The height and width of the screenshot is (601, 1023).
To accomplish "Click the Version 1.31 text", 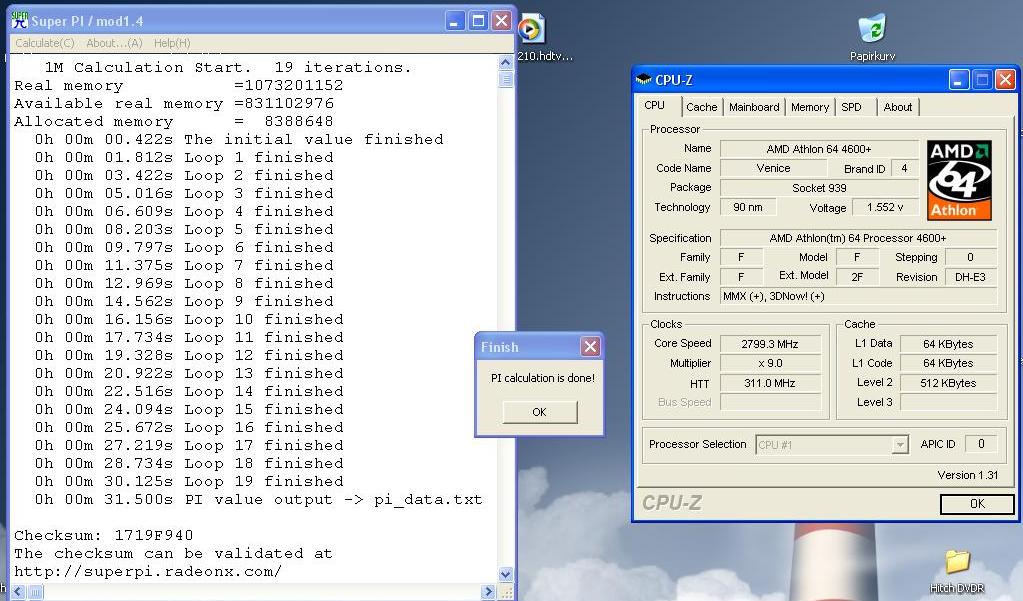I will (968, 475).
